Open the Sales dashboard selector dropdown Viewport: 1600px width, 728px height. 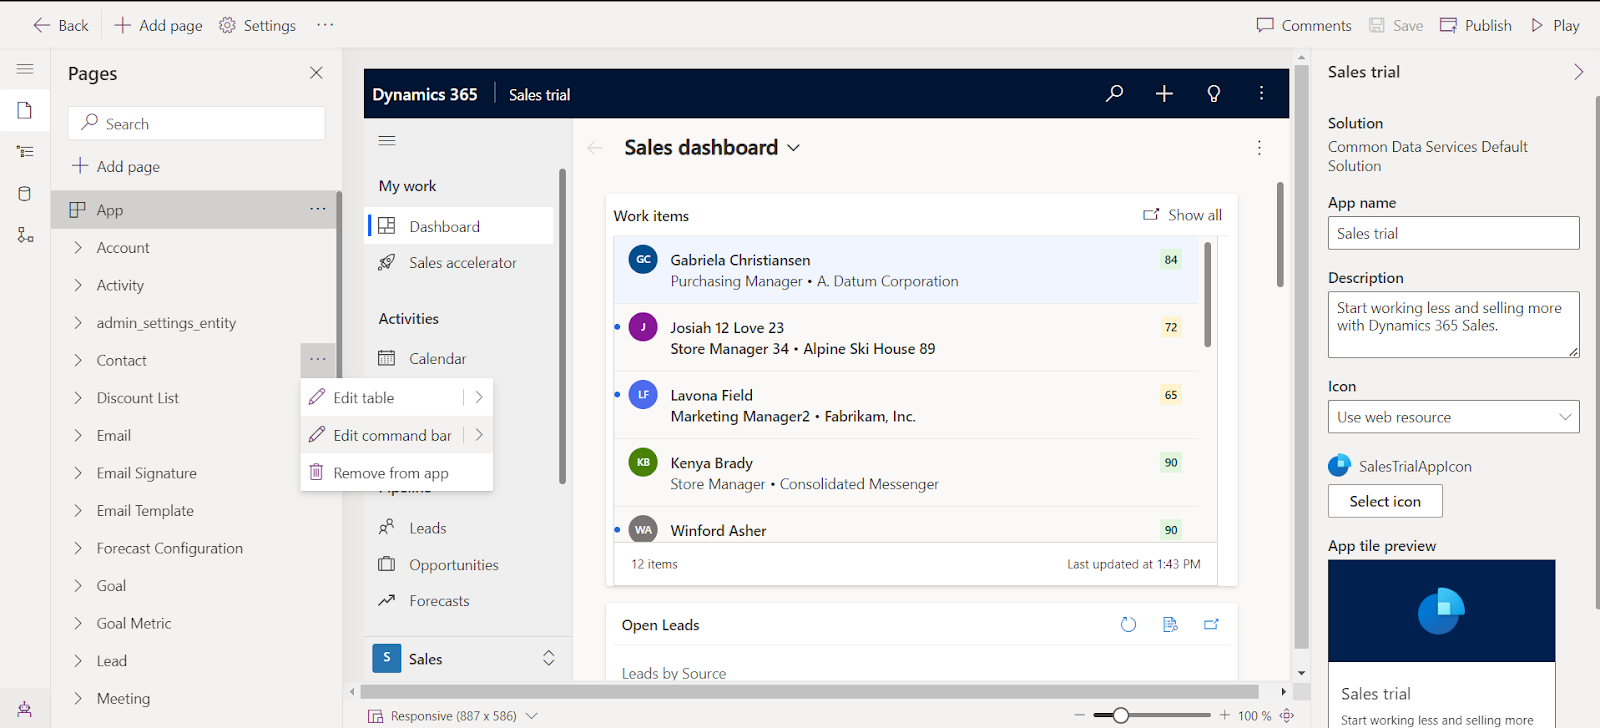(794, 148)
